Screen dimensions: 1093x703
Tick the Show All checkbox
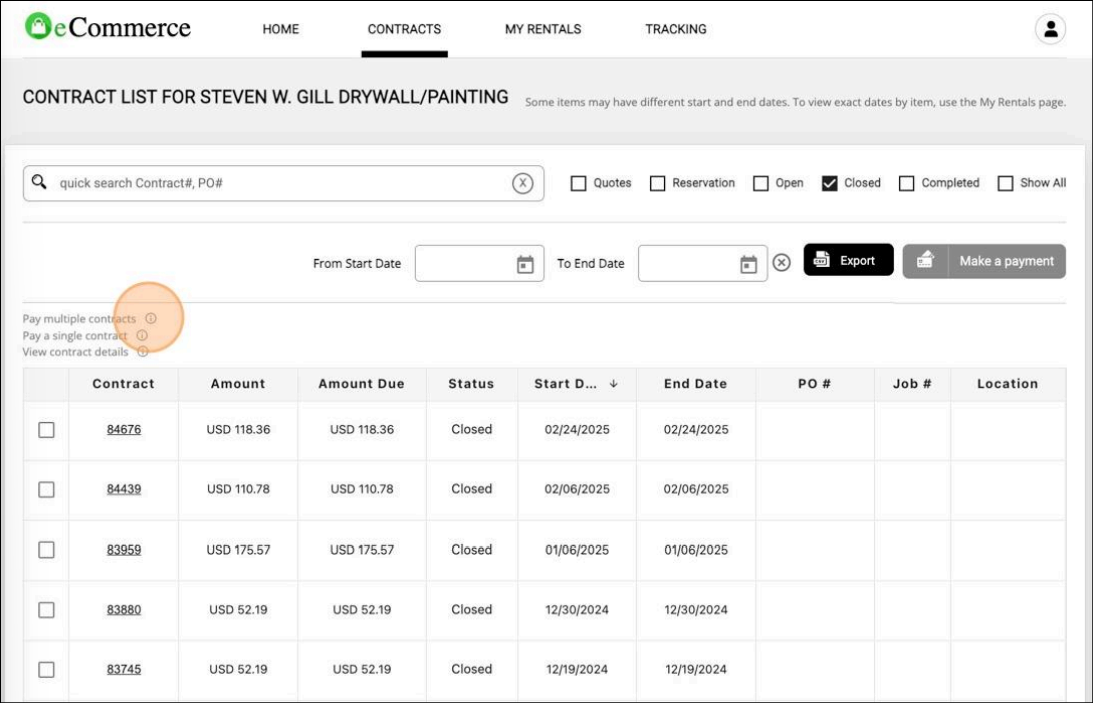[x=1005, y=184]
